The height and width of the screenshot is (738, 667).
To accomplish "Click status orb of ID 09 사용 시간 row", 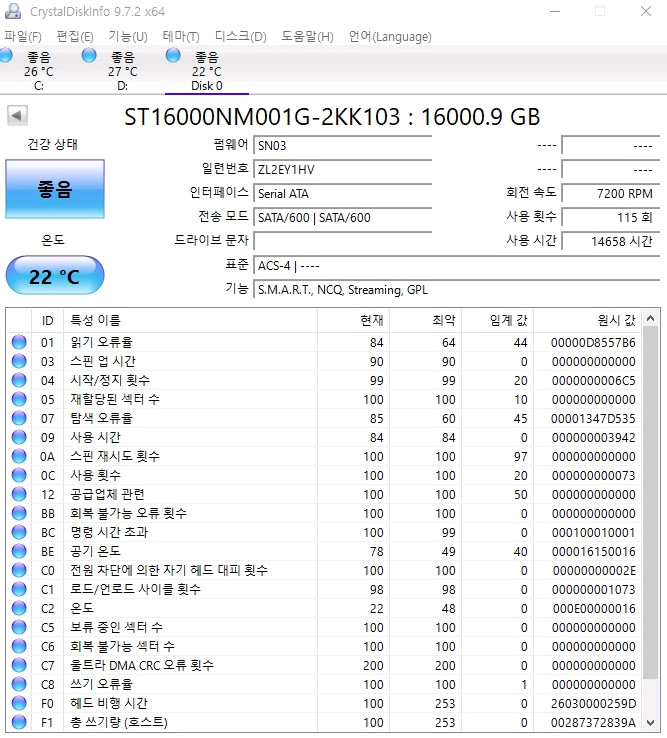I will tap(19, 437).
